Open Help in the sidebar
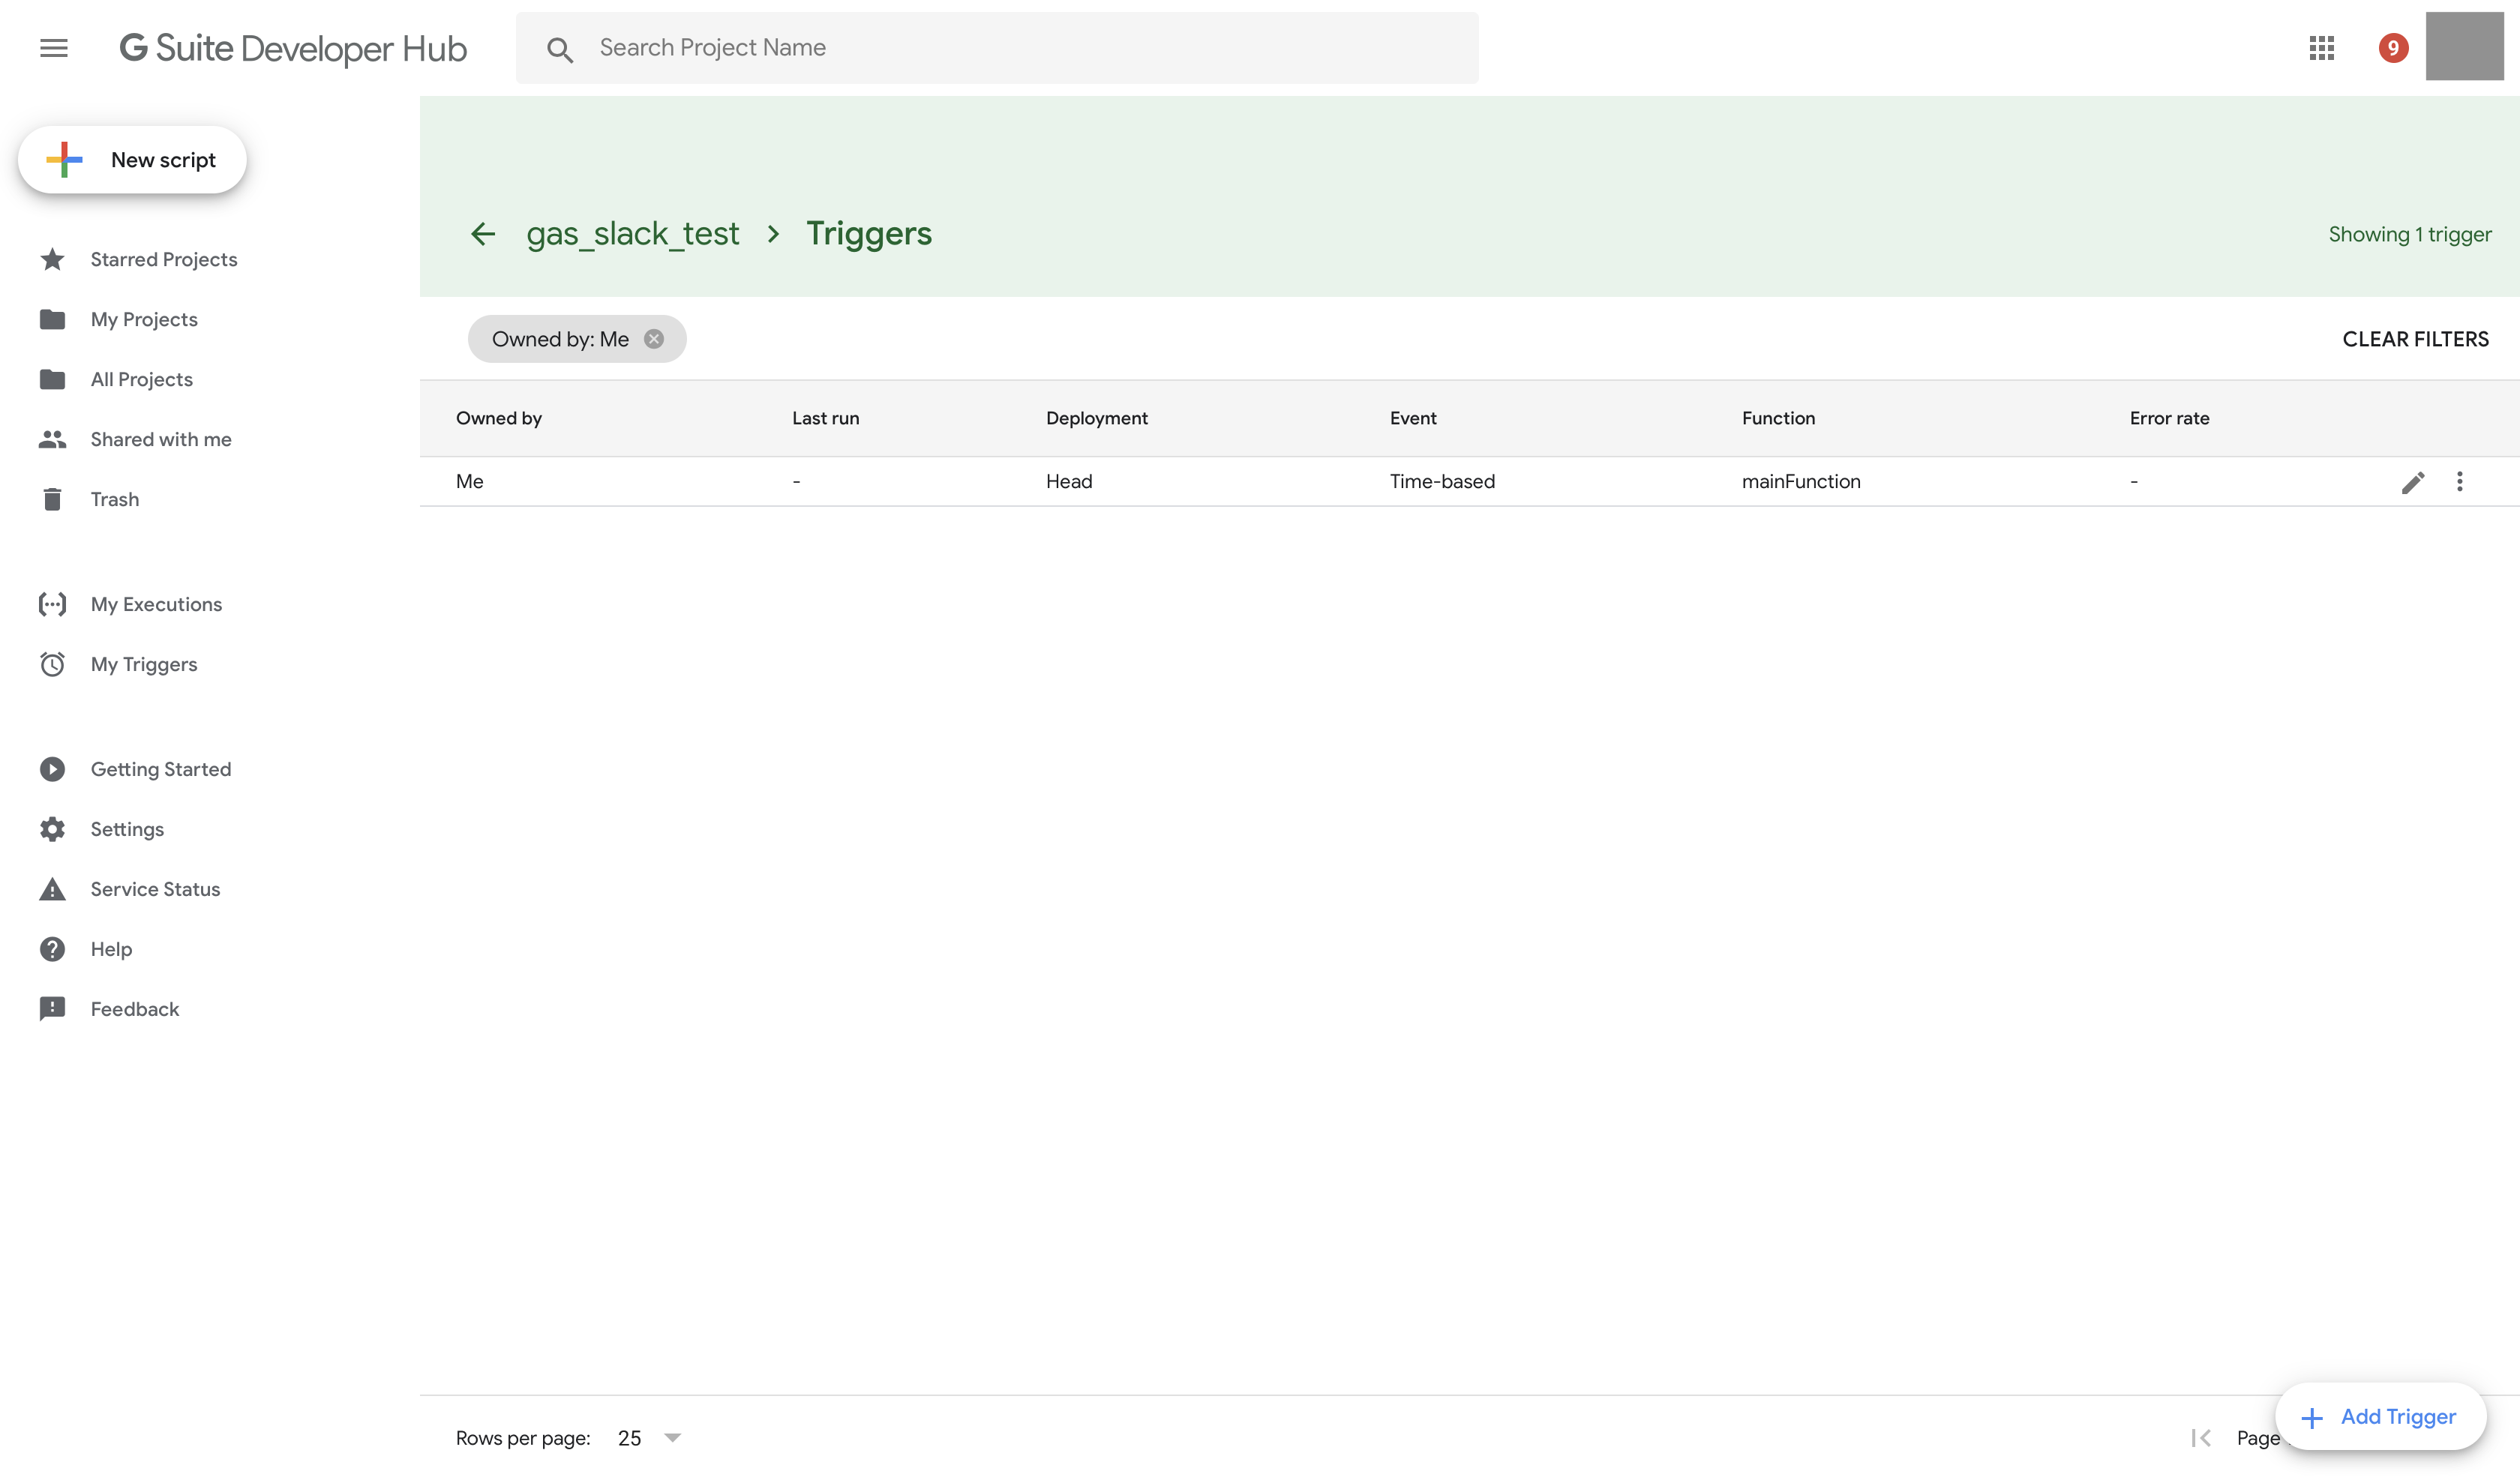The image size is (2520, 1480). pos(111,950)
